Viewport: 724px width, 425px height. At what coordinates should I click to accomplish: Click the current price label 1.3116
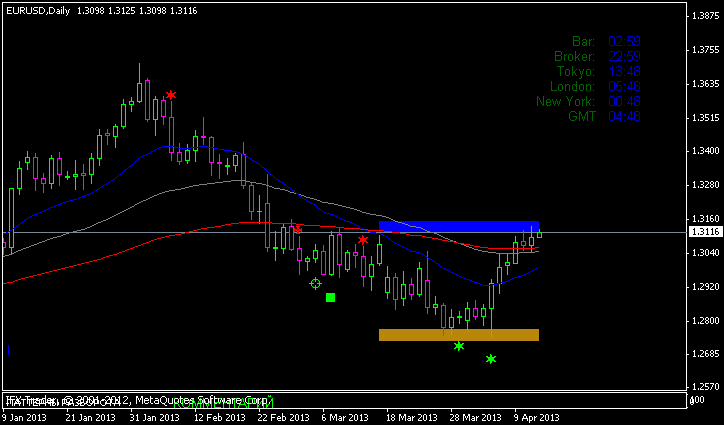pyautogui.click(x=703, y=232)
